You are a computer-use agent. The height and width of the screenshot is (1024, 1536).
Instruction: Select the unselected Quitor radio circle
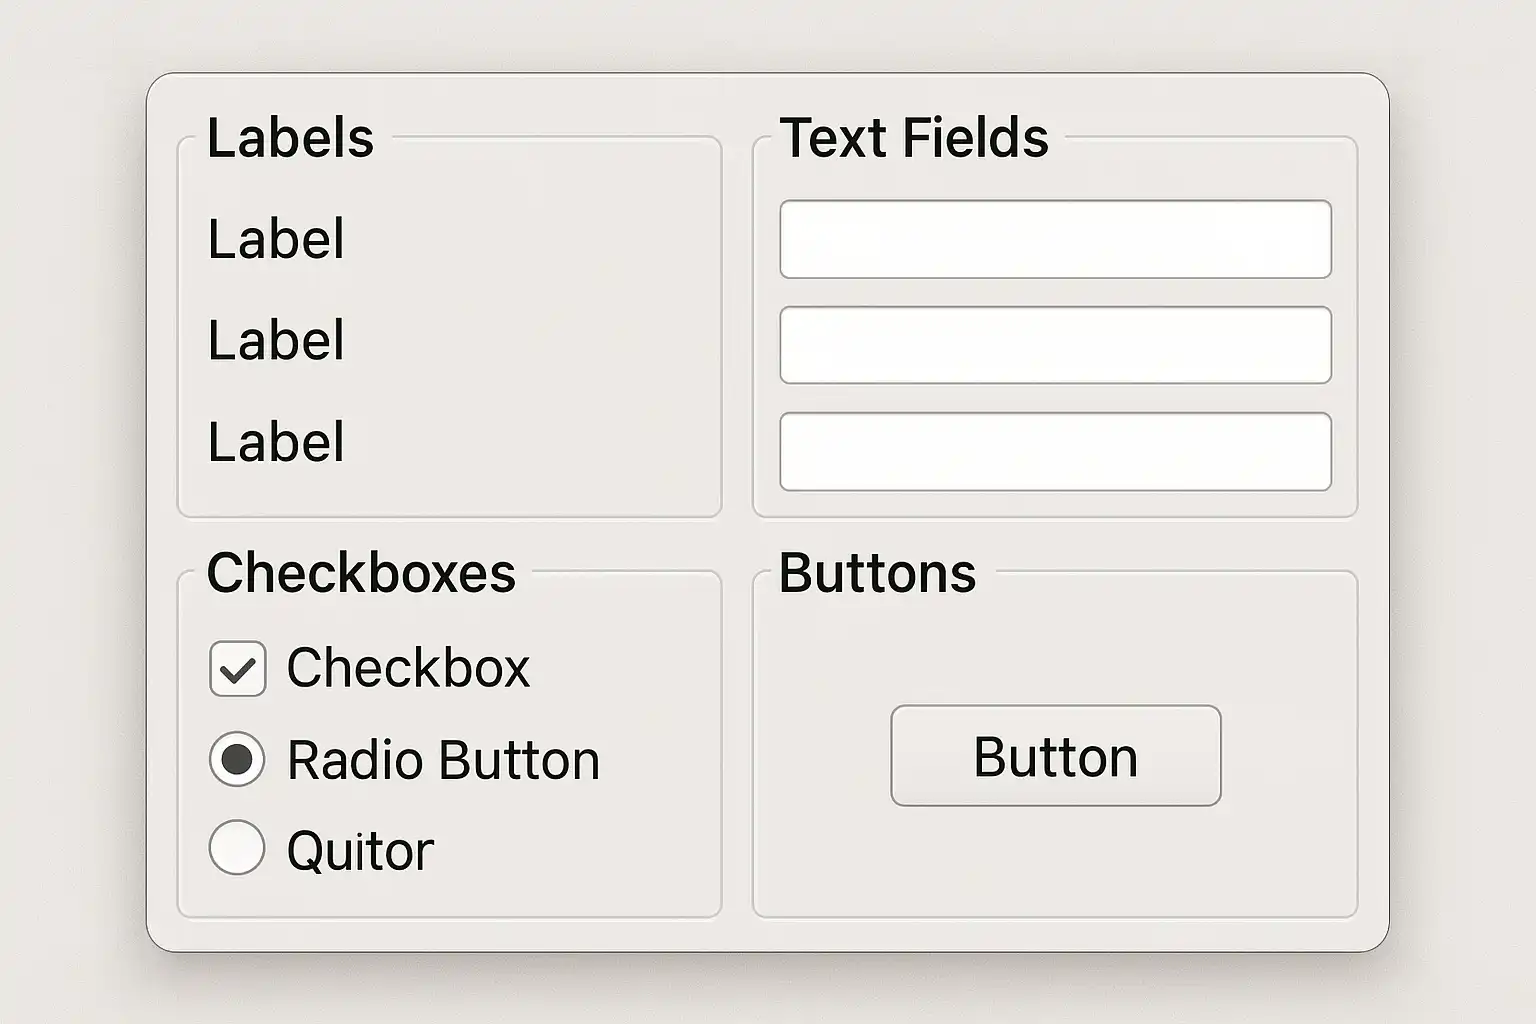point(237,848)
